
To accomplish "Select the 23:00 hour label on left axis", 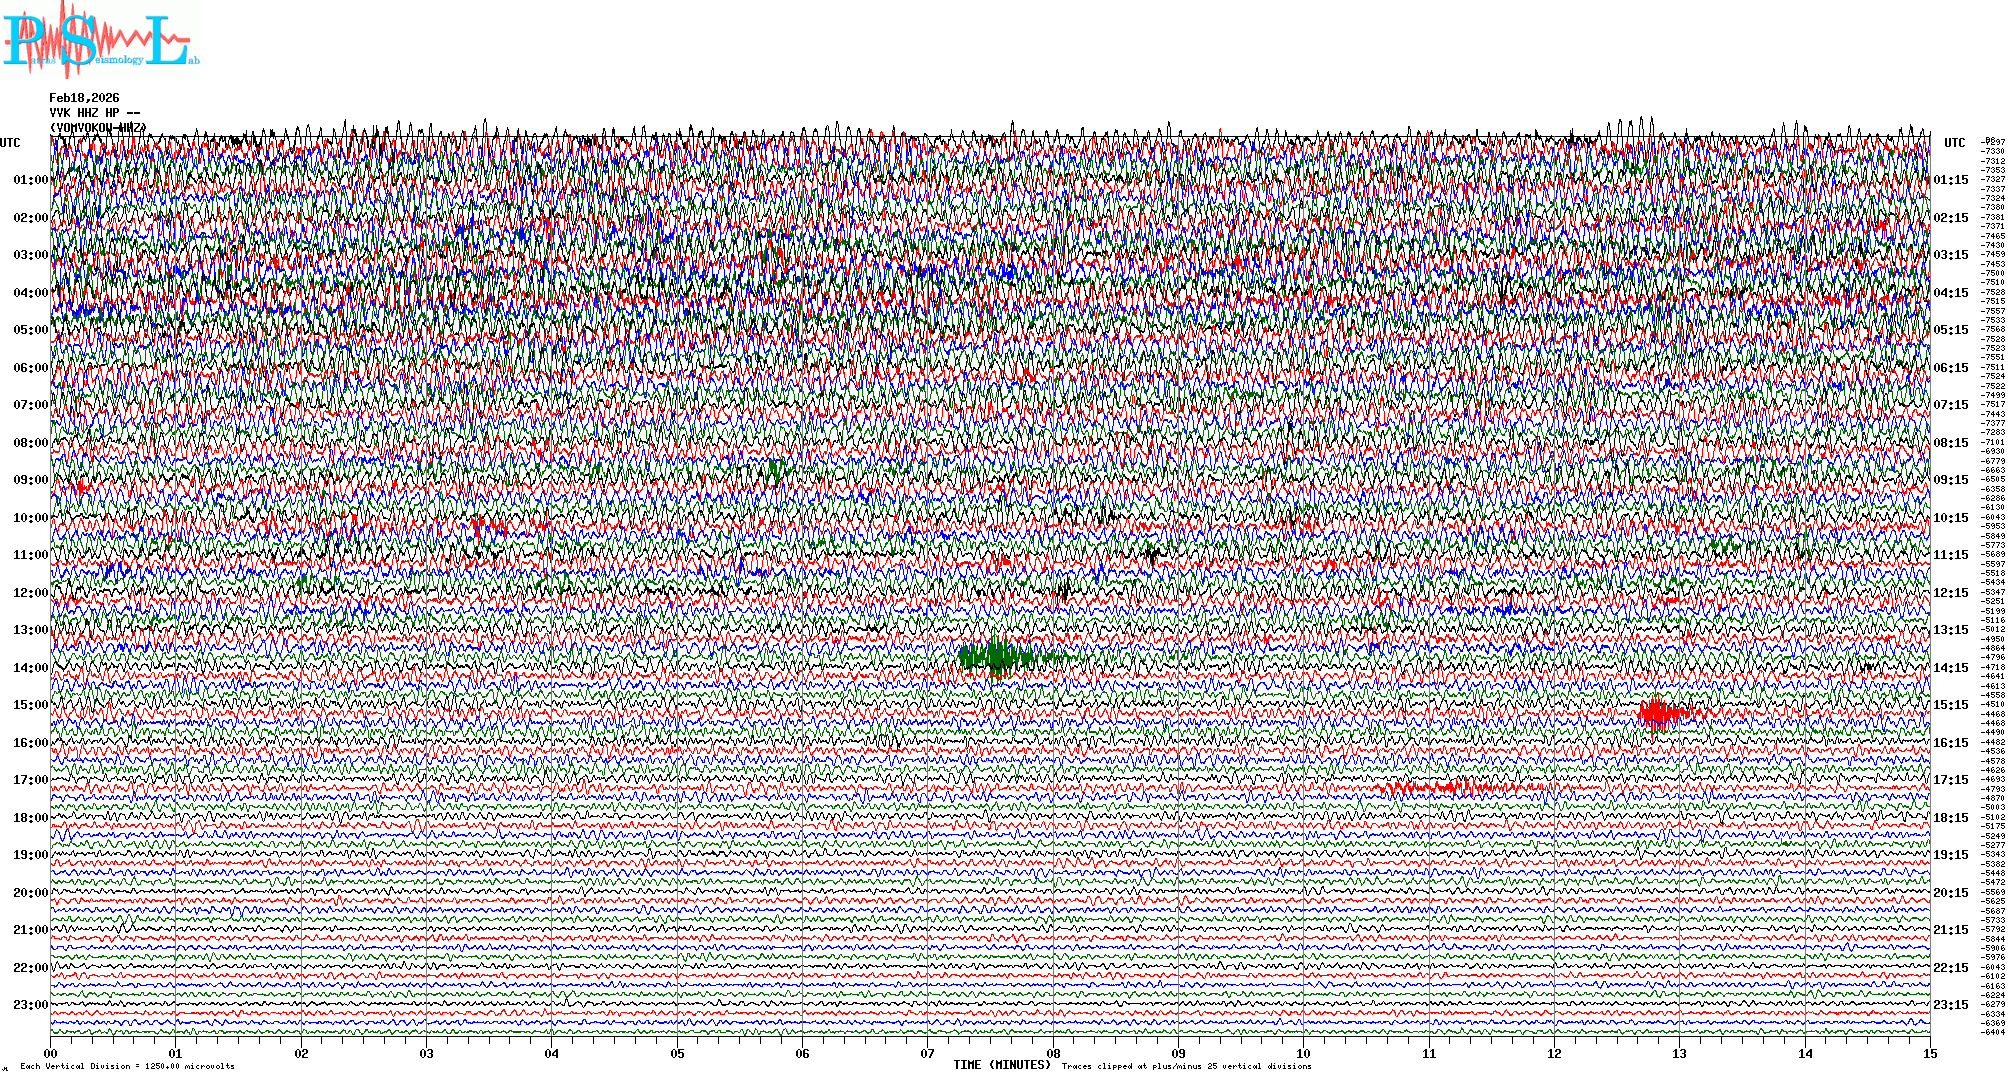I will (x=30, y=1005).
